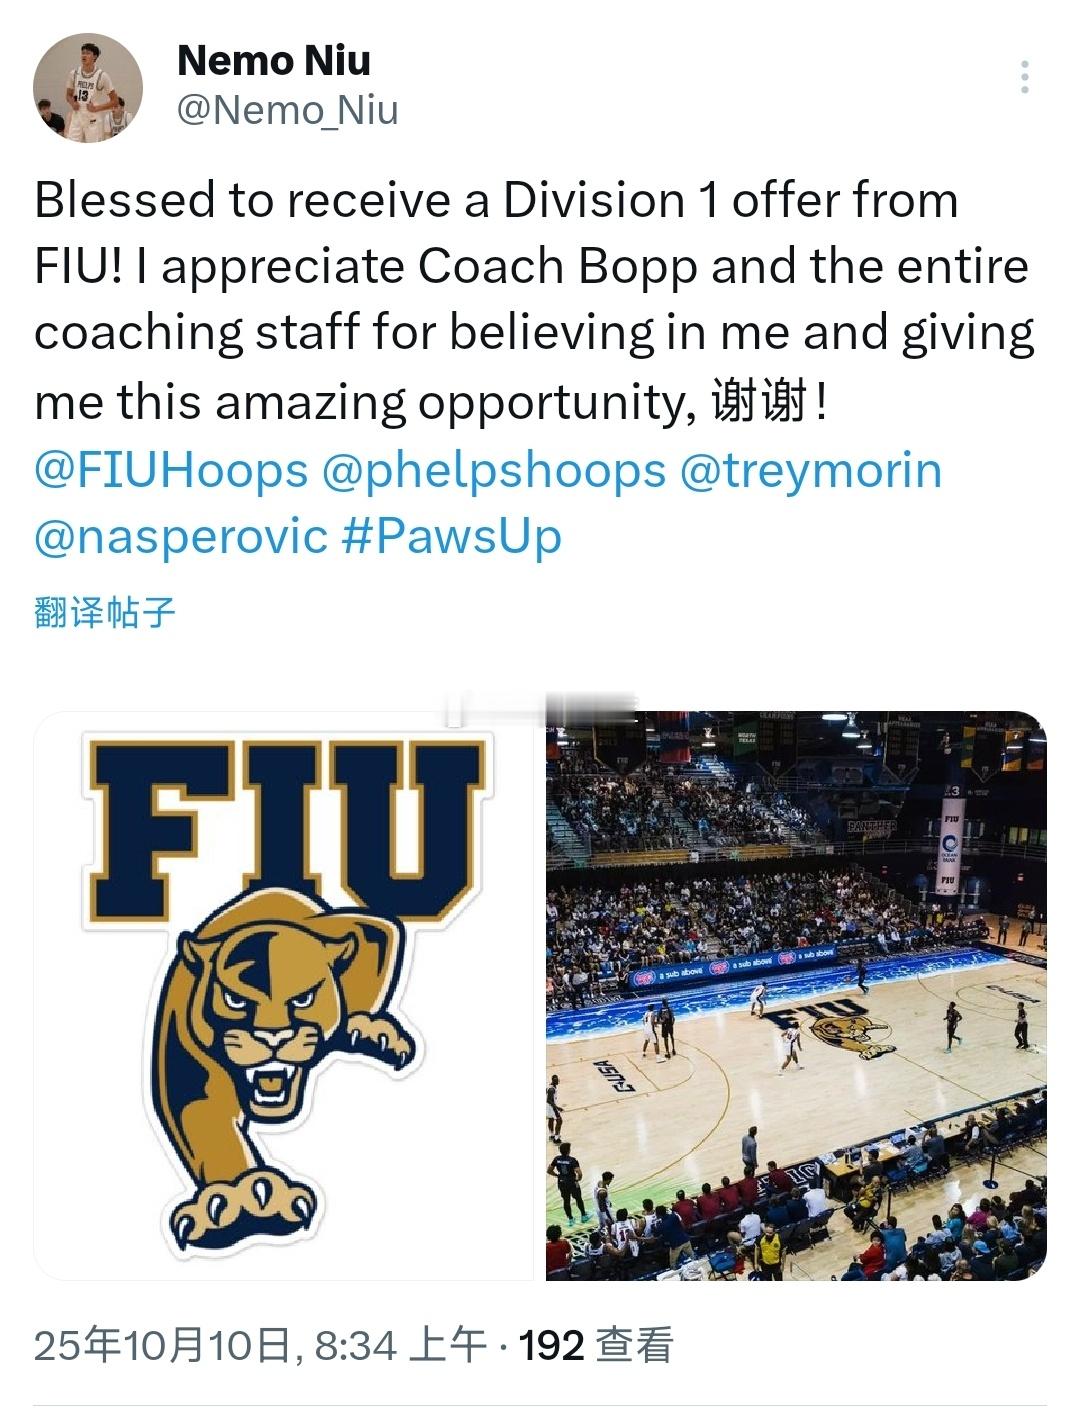Viewport: 1080px width, 1420px height.
Task: Open the @Nemo_Niu handle link
Action: pos(287,109)
